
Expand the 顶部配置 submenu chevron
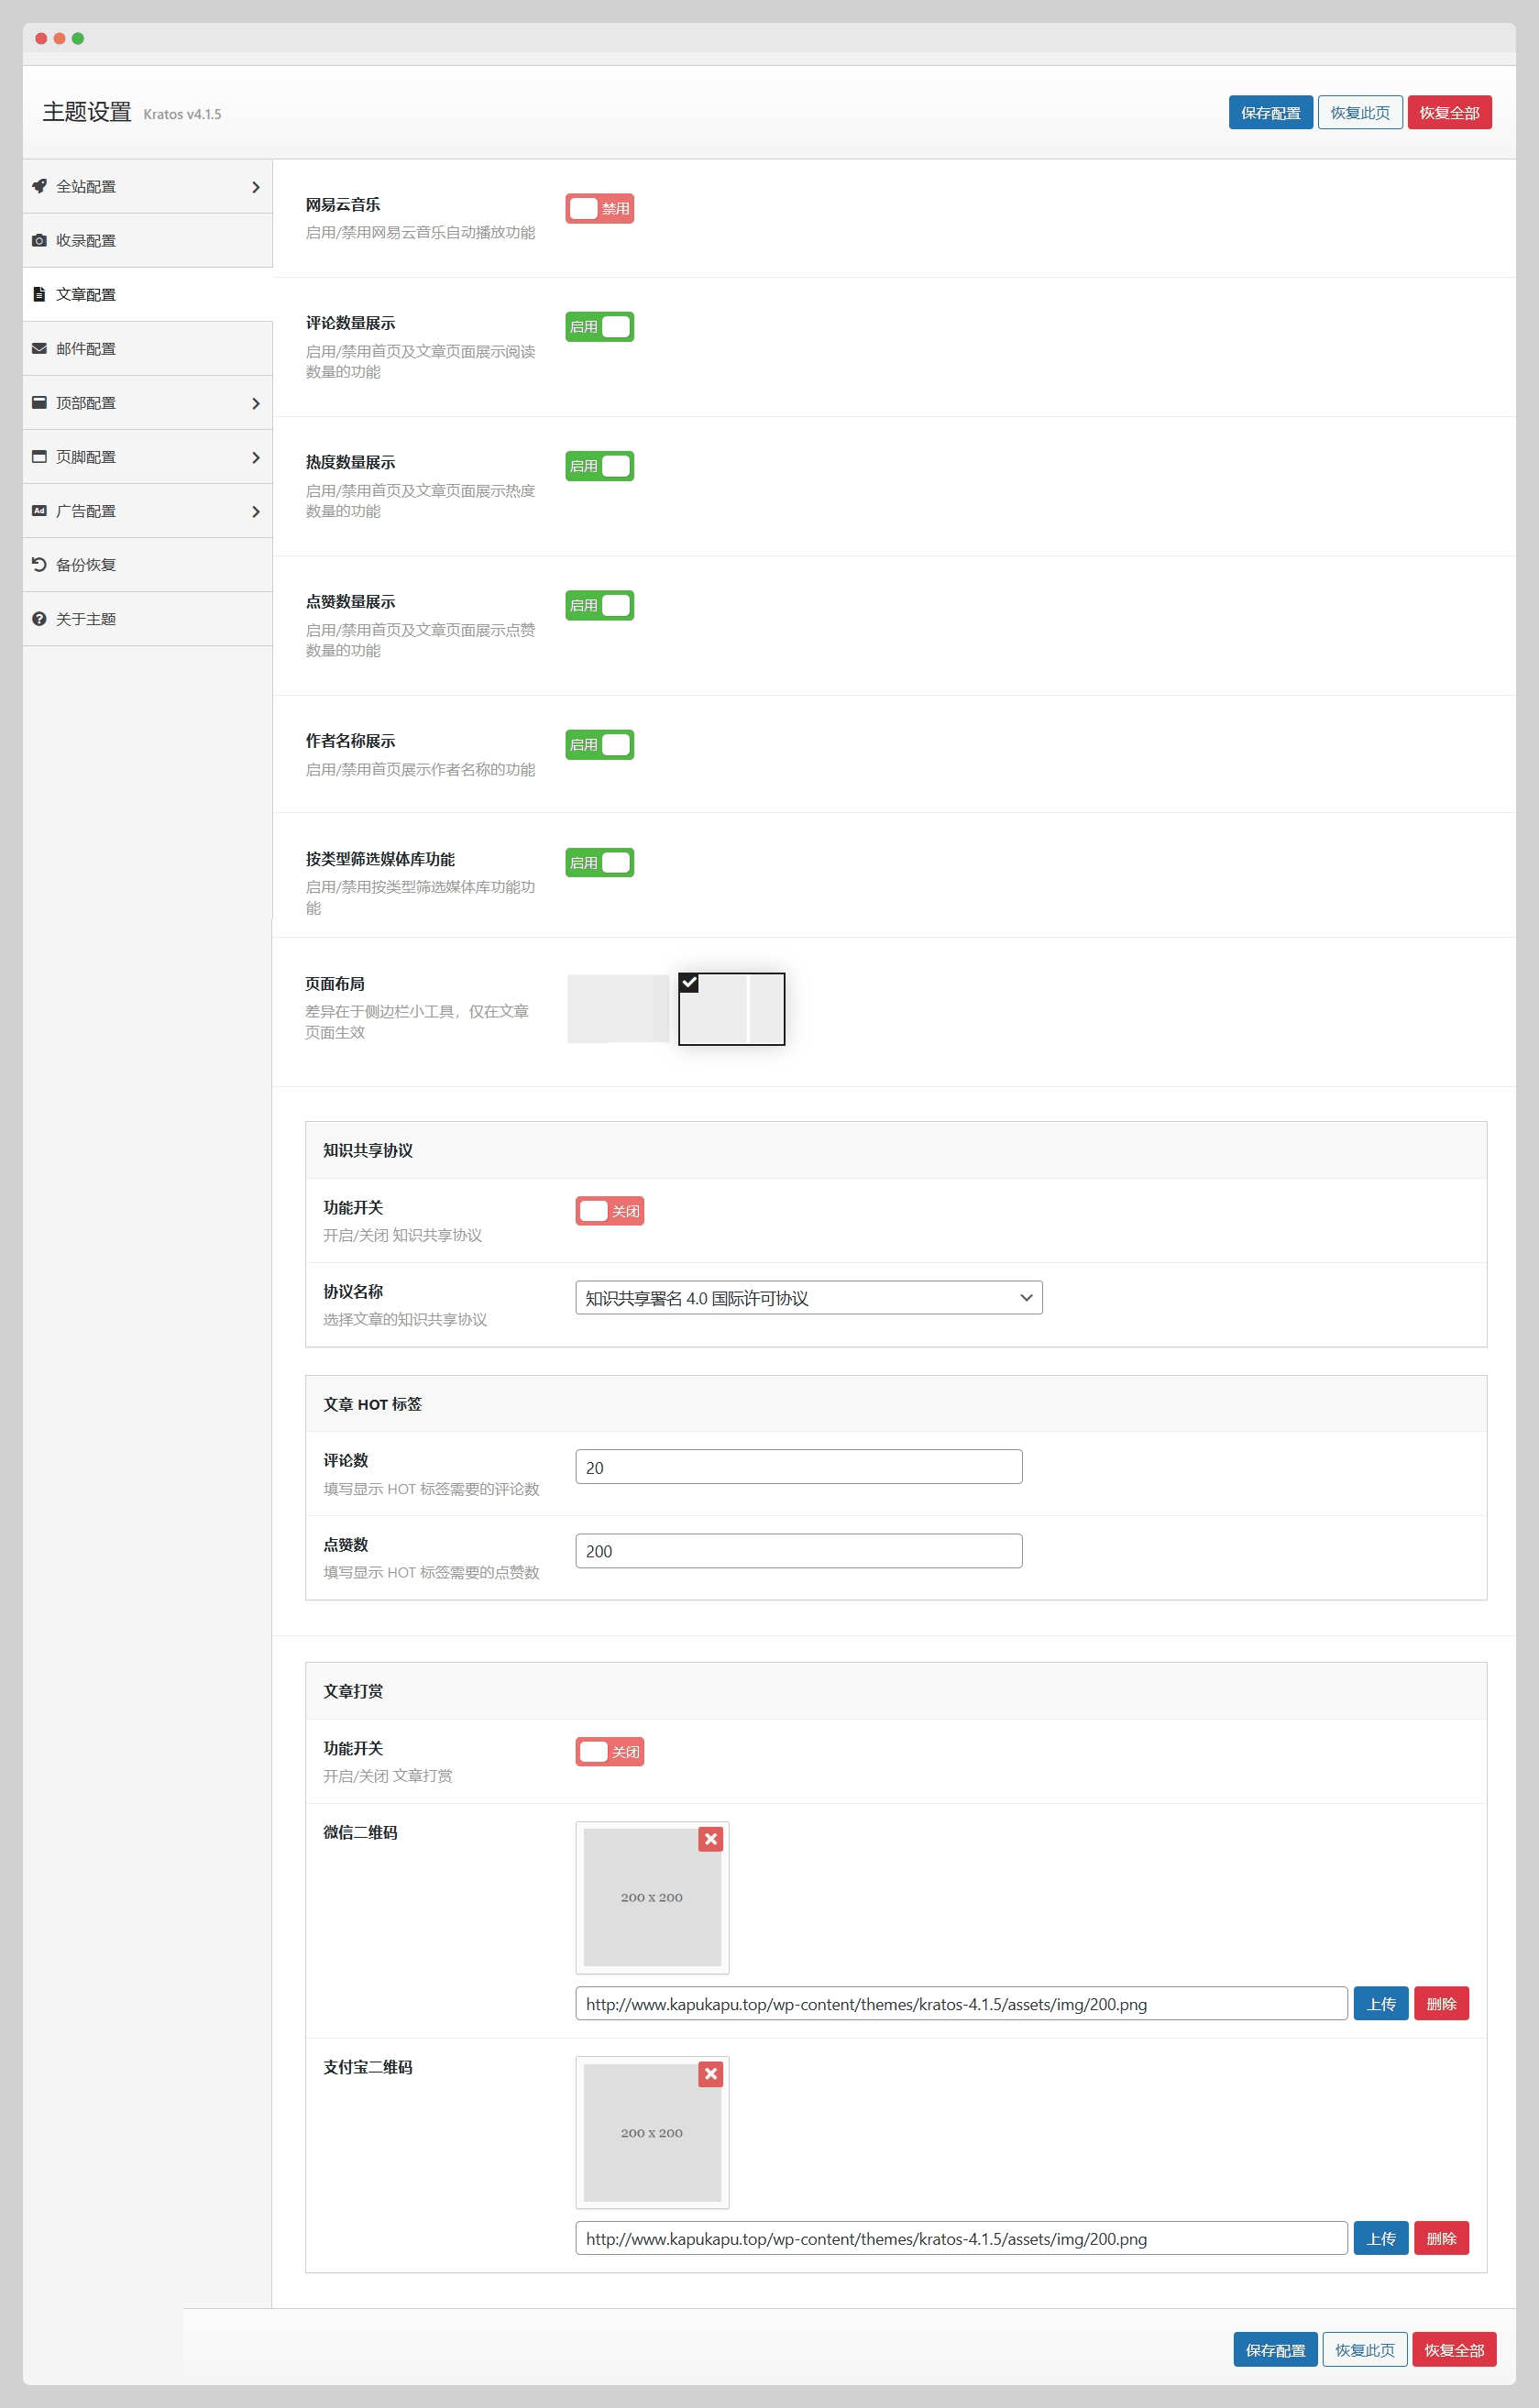tap(256, 403)
